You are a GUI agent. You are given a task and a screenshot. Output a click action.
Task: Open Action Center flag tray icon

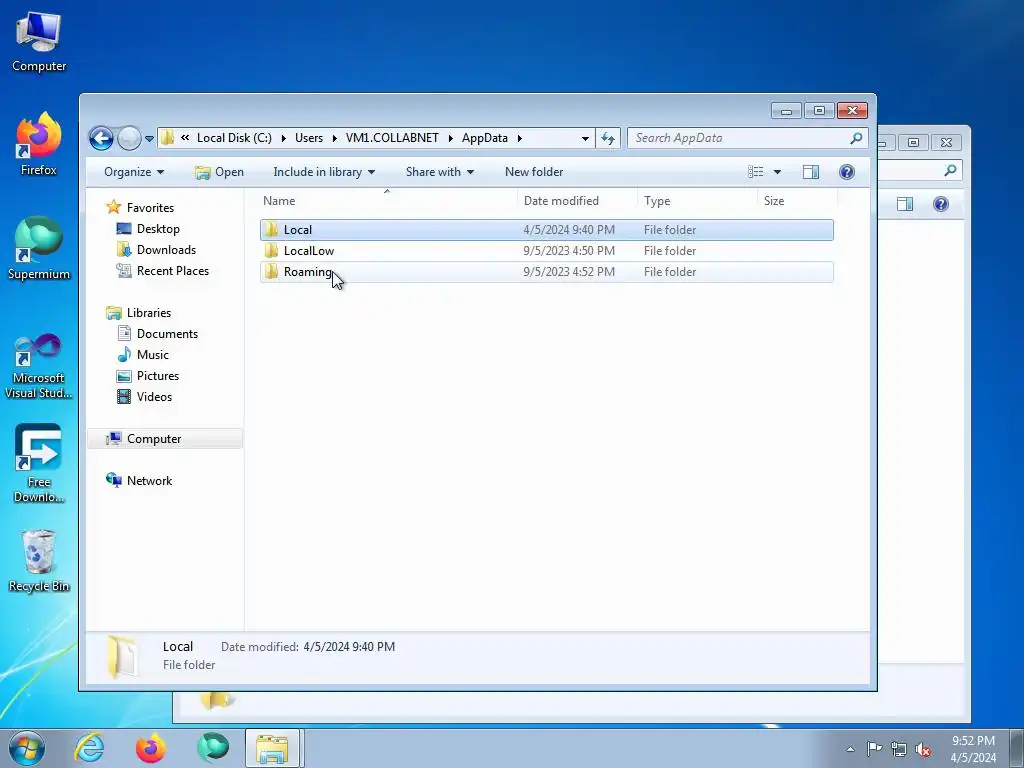tap(874, 749)
